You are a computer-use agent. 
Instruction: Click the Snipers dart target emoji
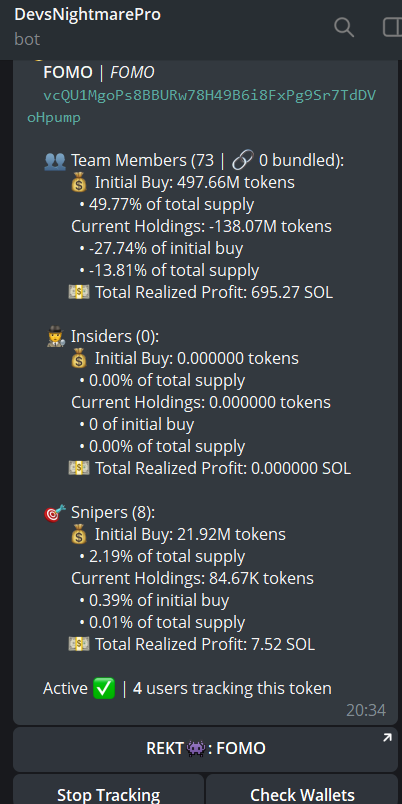(x=55, y=513)
